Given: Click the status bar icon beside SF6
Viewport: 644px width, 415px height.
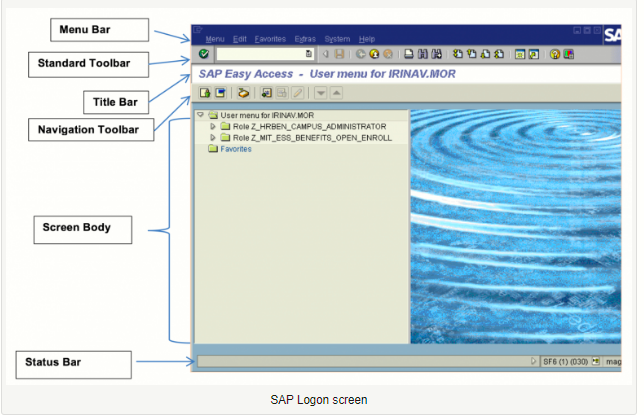Looking at the screenshot, I should [596, 361].
